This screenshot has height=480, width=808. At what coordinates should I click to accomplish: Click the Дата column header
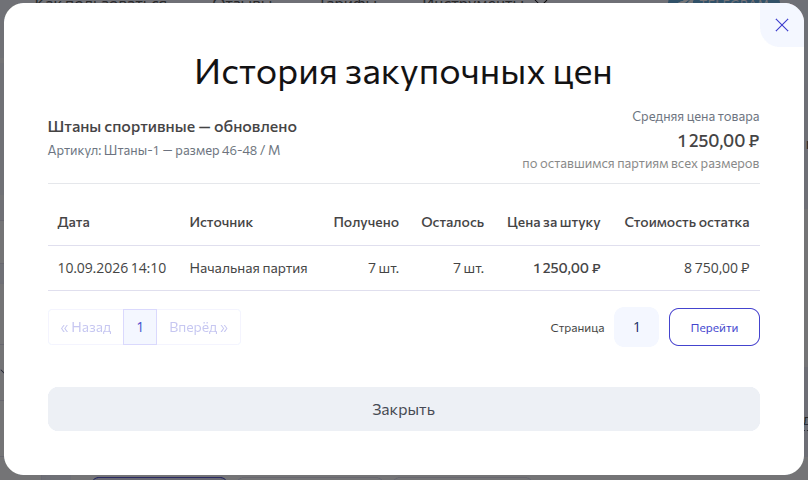[74, 222]
